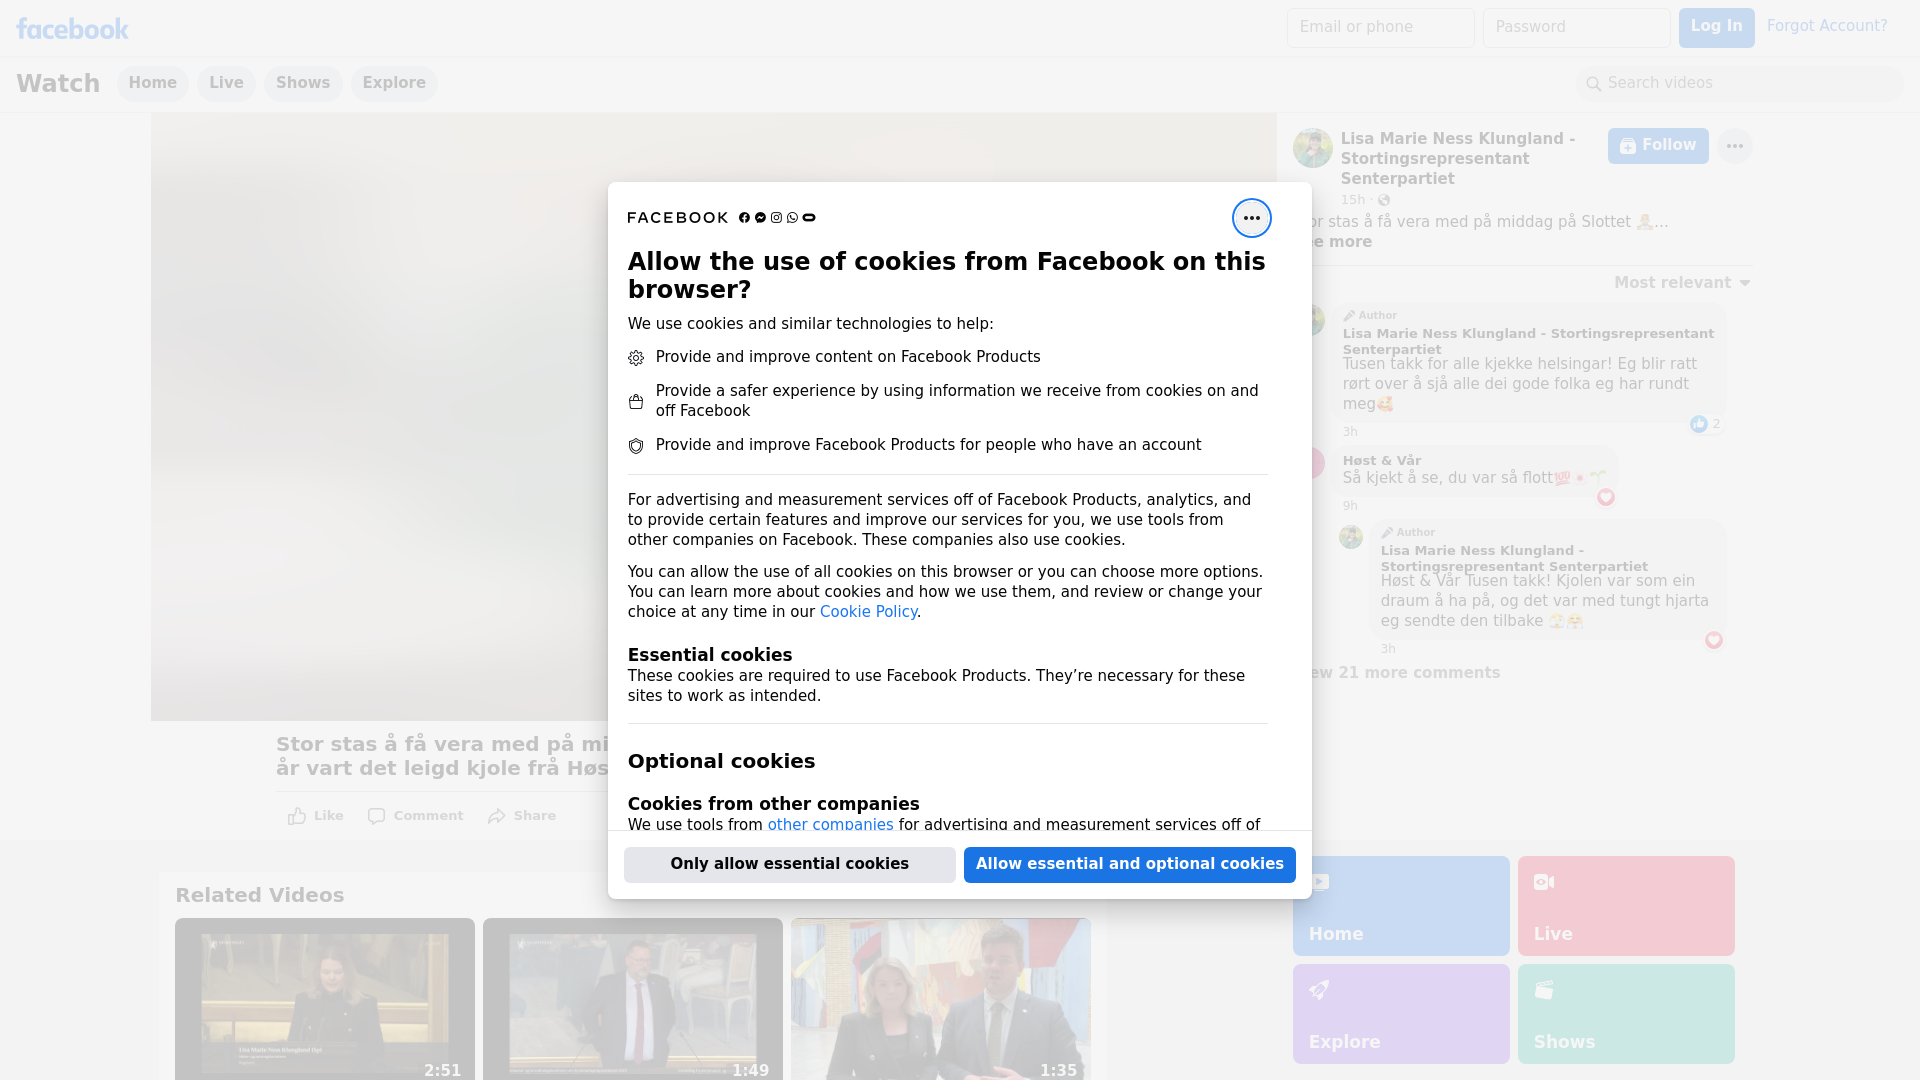Viewport: 1920px width, 1080px height.
Task: Click the Facebook logo in the header
Action: (72, 29)
